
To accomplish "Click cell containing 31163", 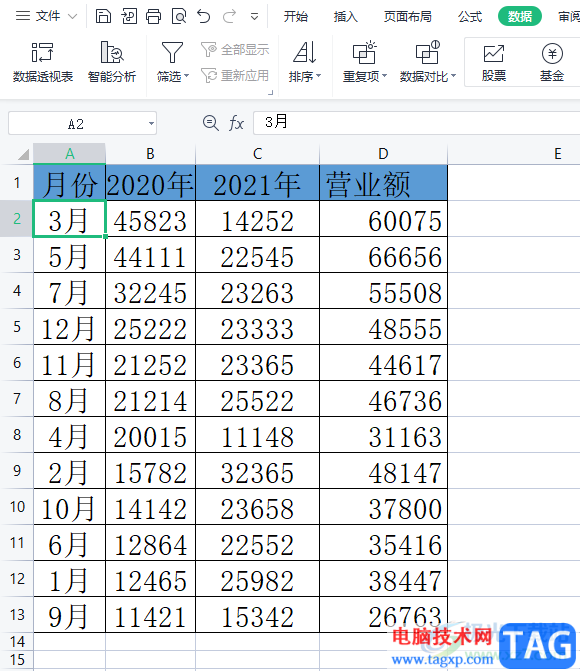I will 383,434.
